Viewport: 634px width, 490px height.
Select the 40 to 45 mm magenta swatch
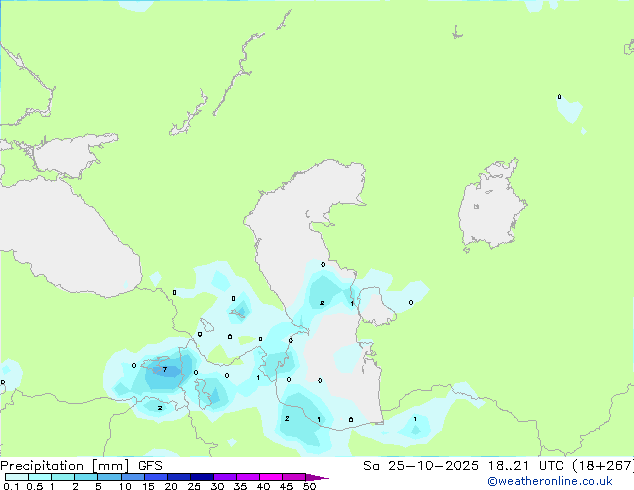tap(271, 477)
